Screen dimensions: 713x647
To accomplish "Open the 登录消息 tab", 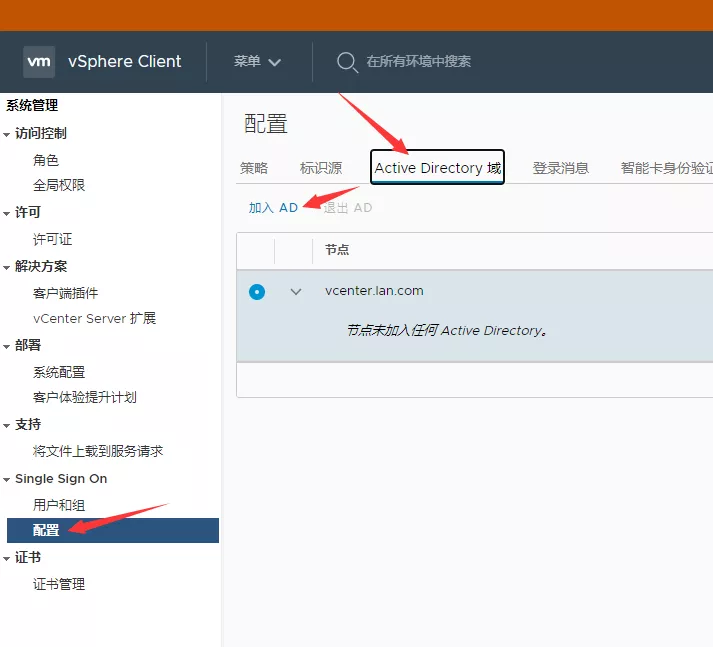I will click(x=560, y=168).
